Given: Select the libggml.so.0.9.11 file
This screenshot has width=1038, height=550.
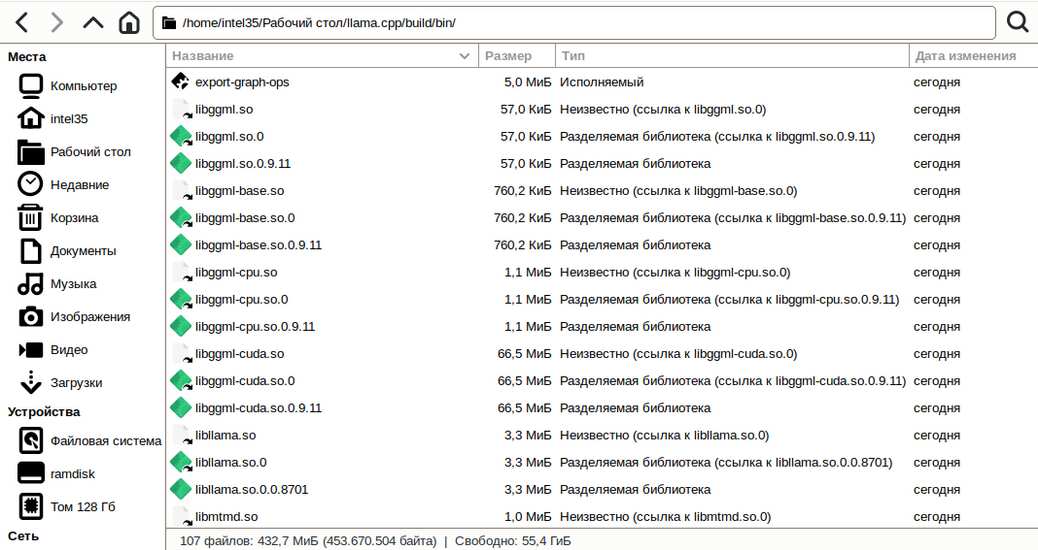Looking at the screenshot, I should 243,163.
